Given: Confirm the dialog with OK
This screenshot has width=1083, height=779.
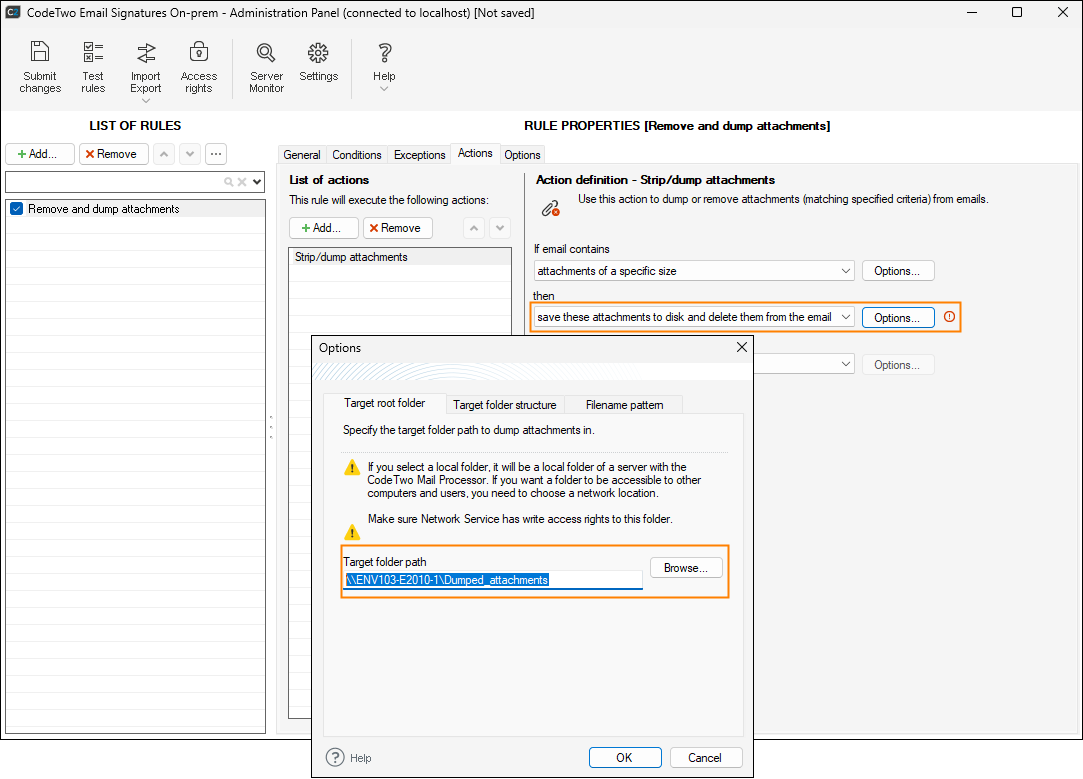Looking at the screenshot, I should [624, 757].
